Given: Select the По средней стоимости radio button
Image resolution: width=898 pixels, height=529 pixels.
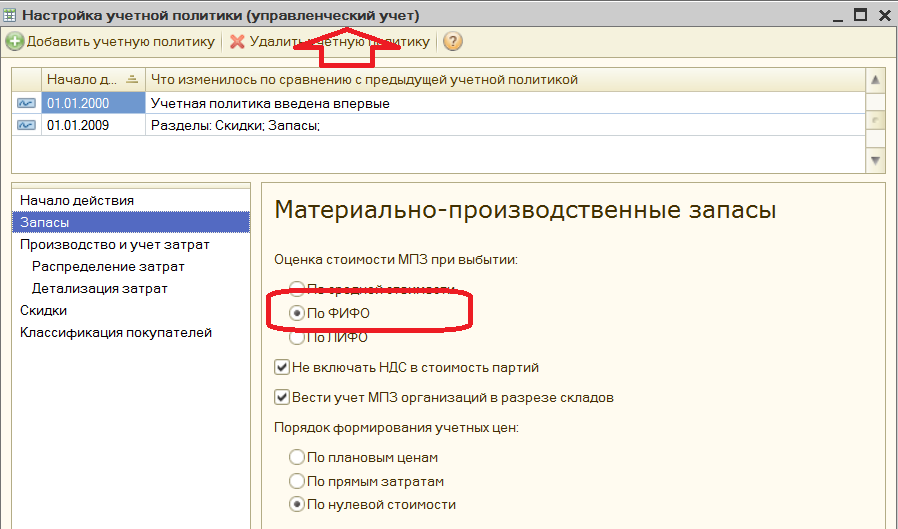Looking at the screenshot, I should [x=297, y=289].
